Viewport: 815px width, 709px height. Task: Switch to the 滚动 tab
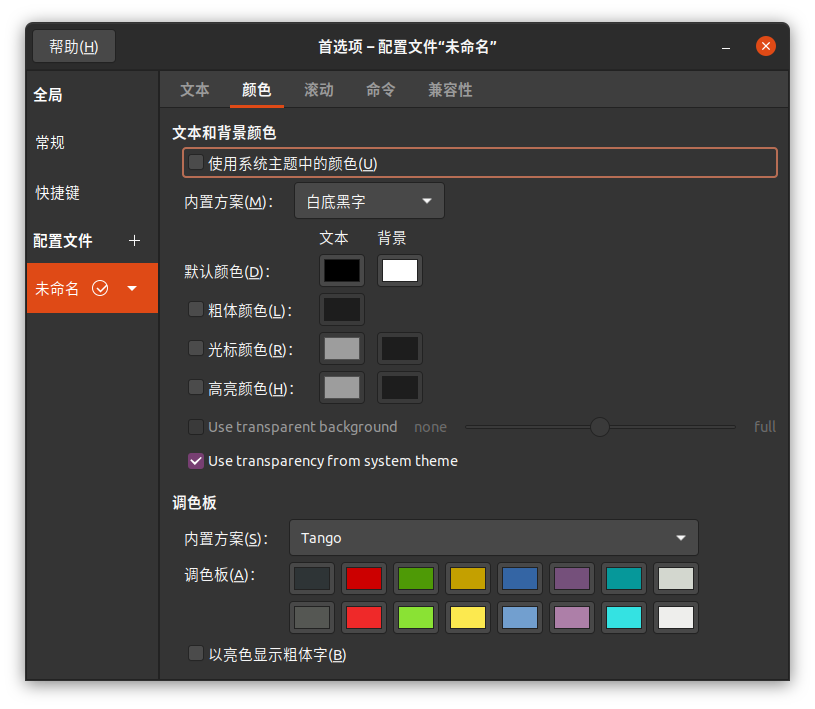click(x=318, y=90)
